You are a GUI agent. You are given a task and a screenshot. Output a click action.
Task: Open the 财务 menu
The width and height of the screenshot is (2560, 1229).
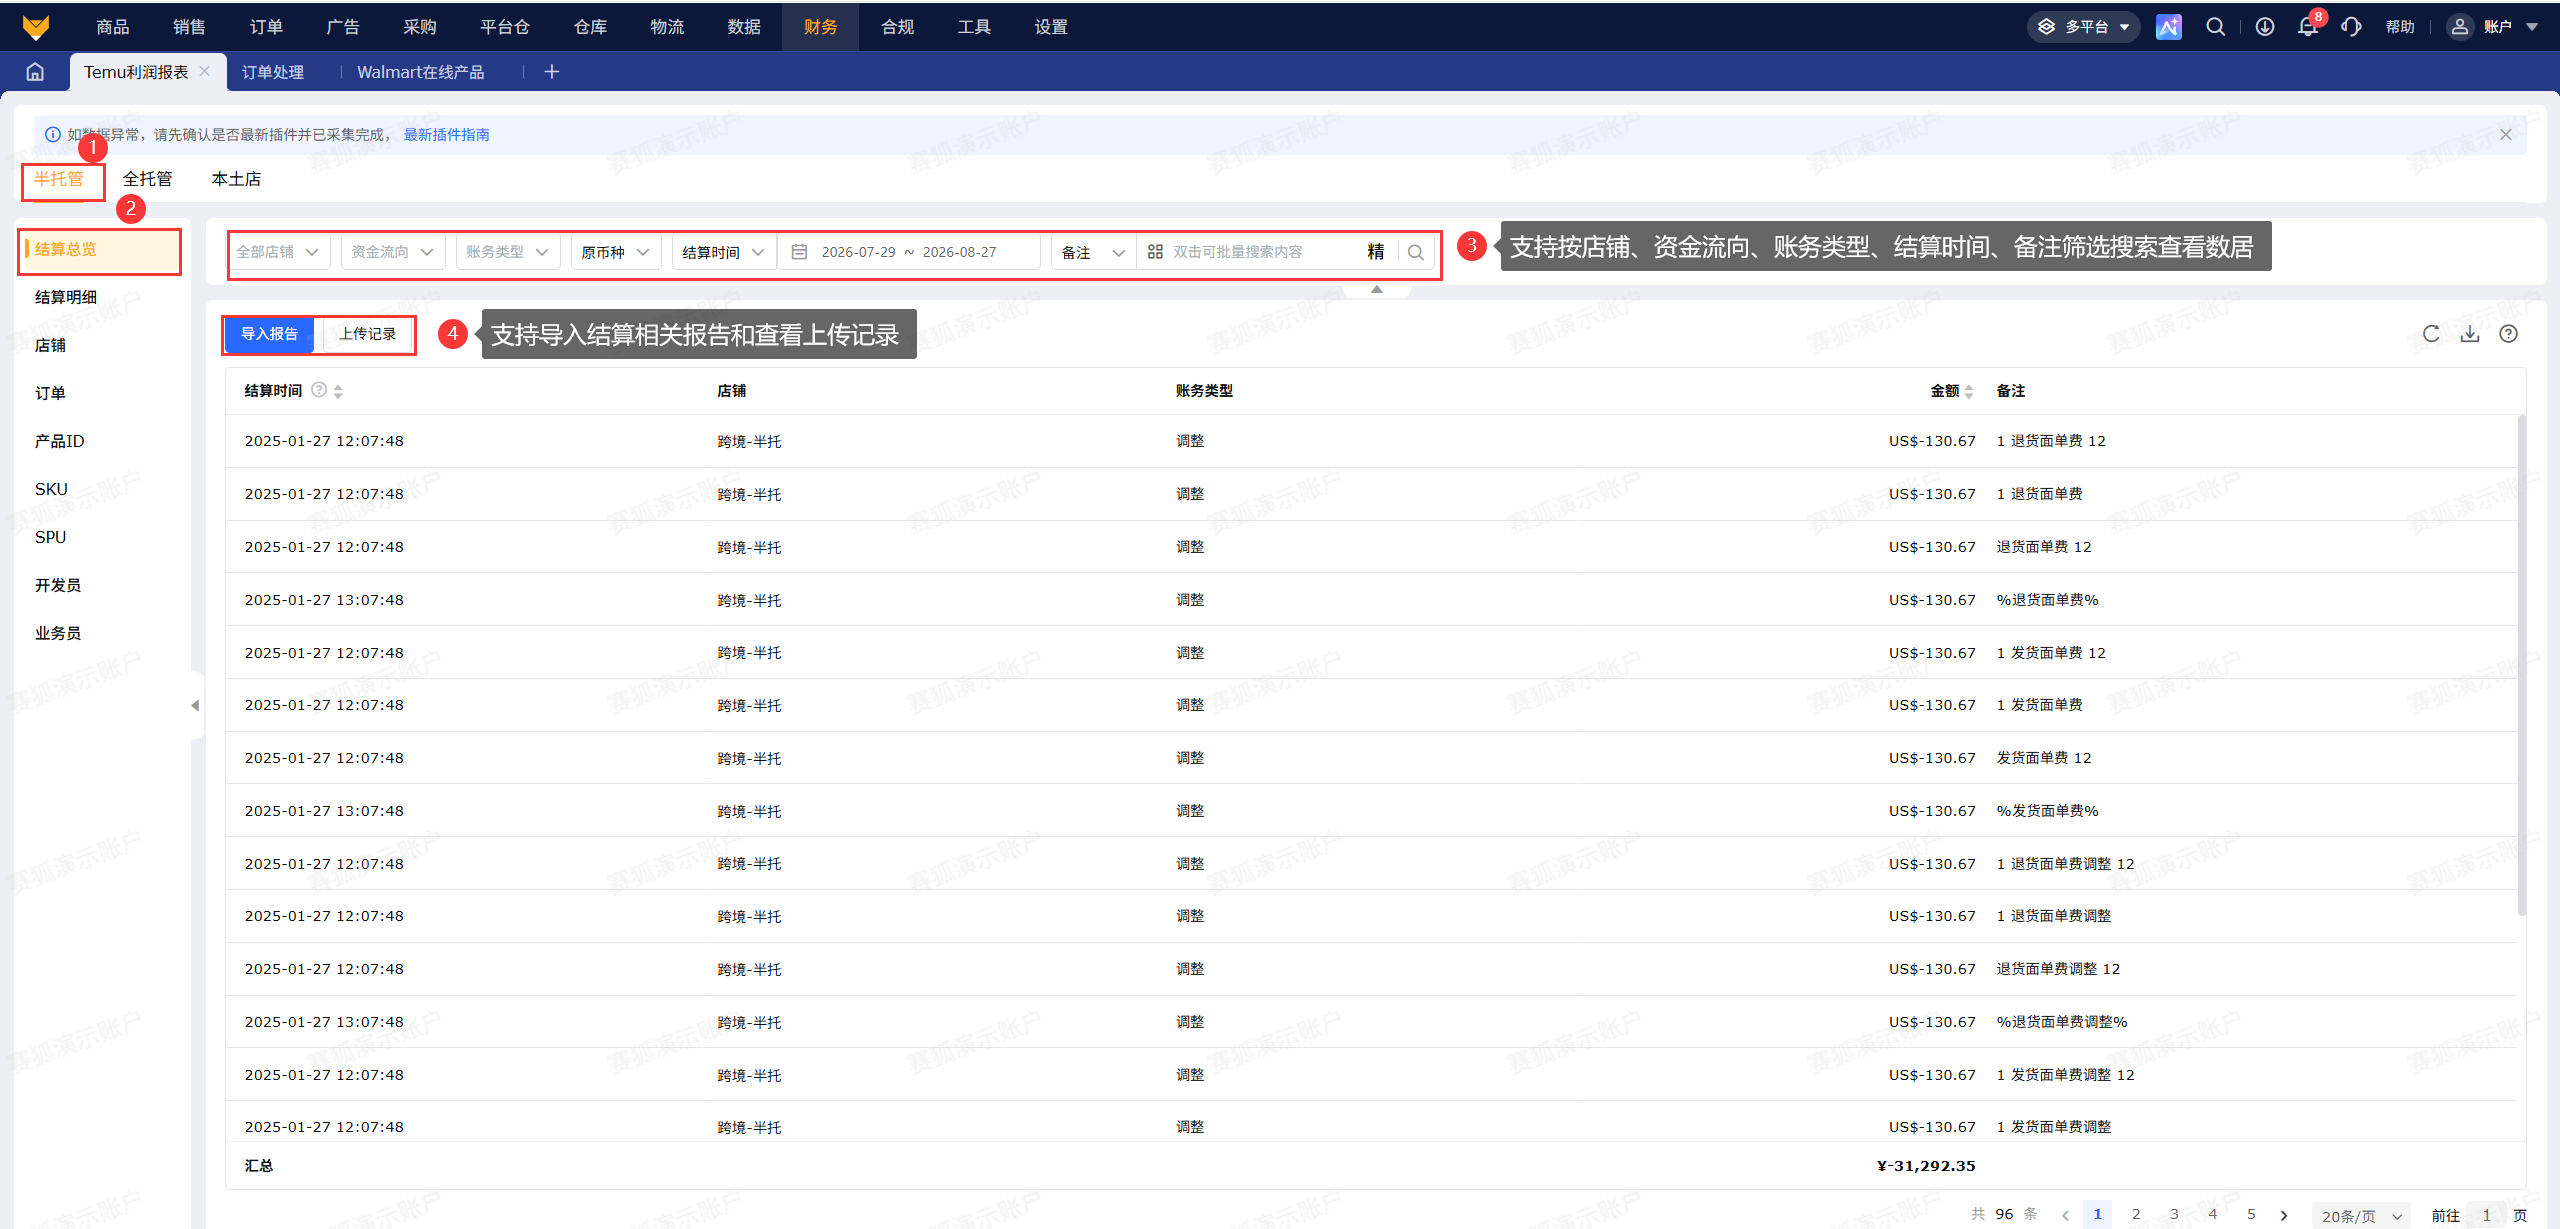pos(820,27)
